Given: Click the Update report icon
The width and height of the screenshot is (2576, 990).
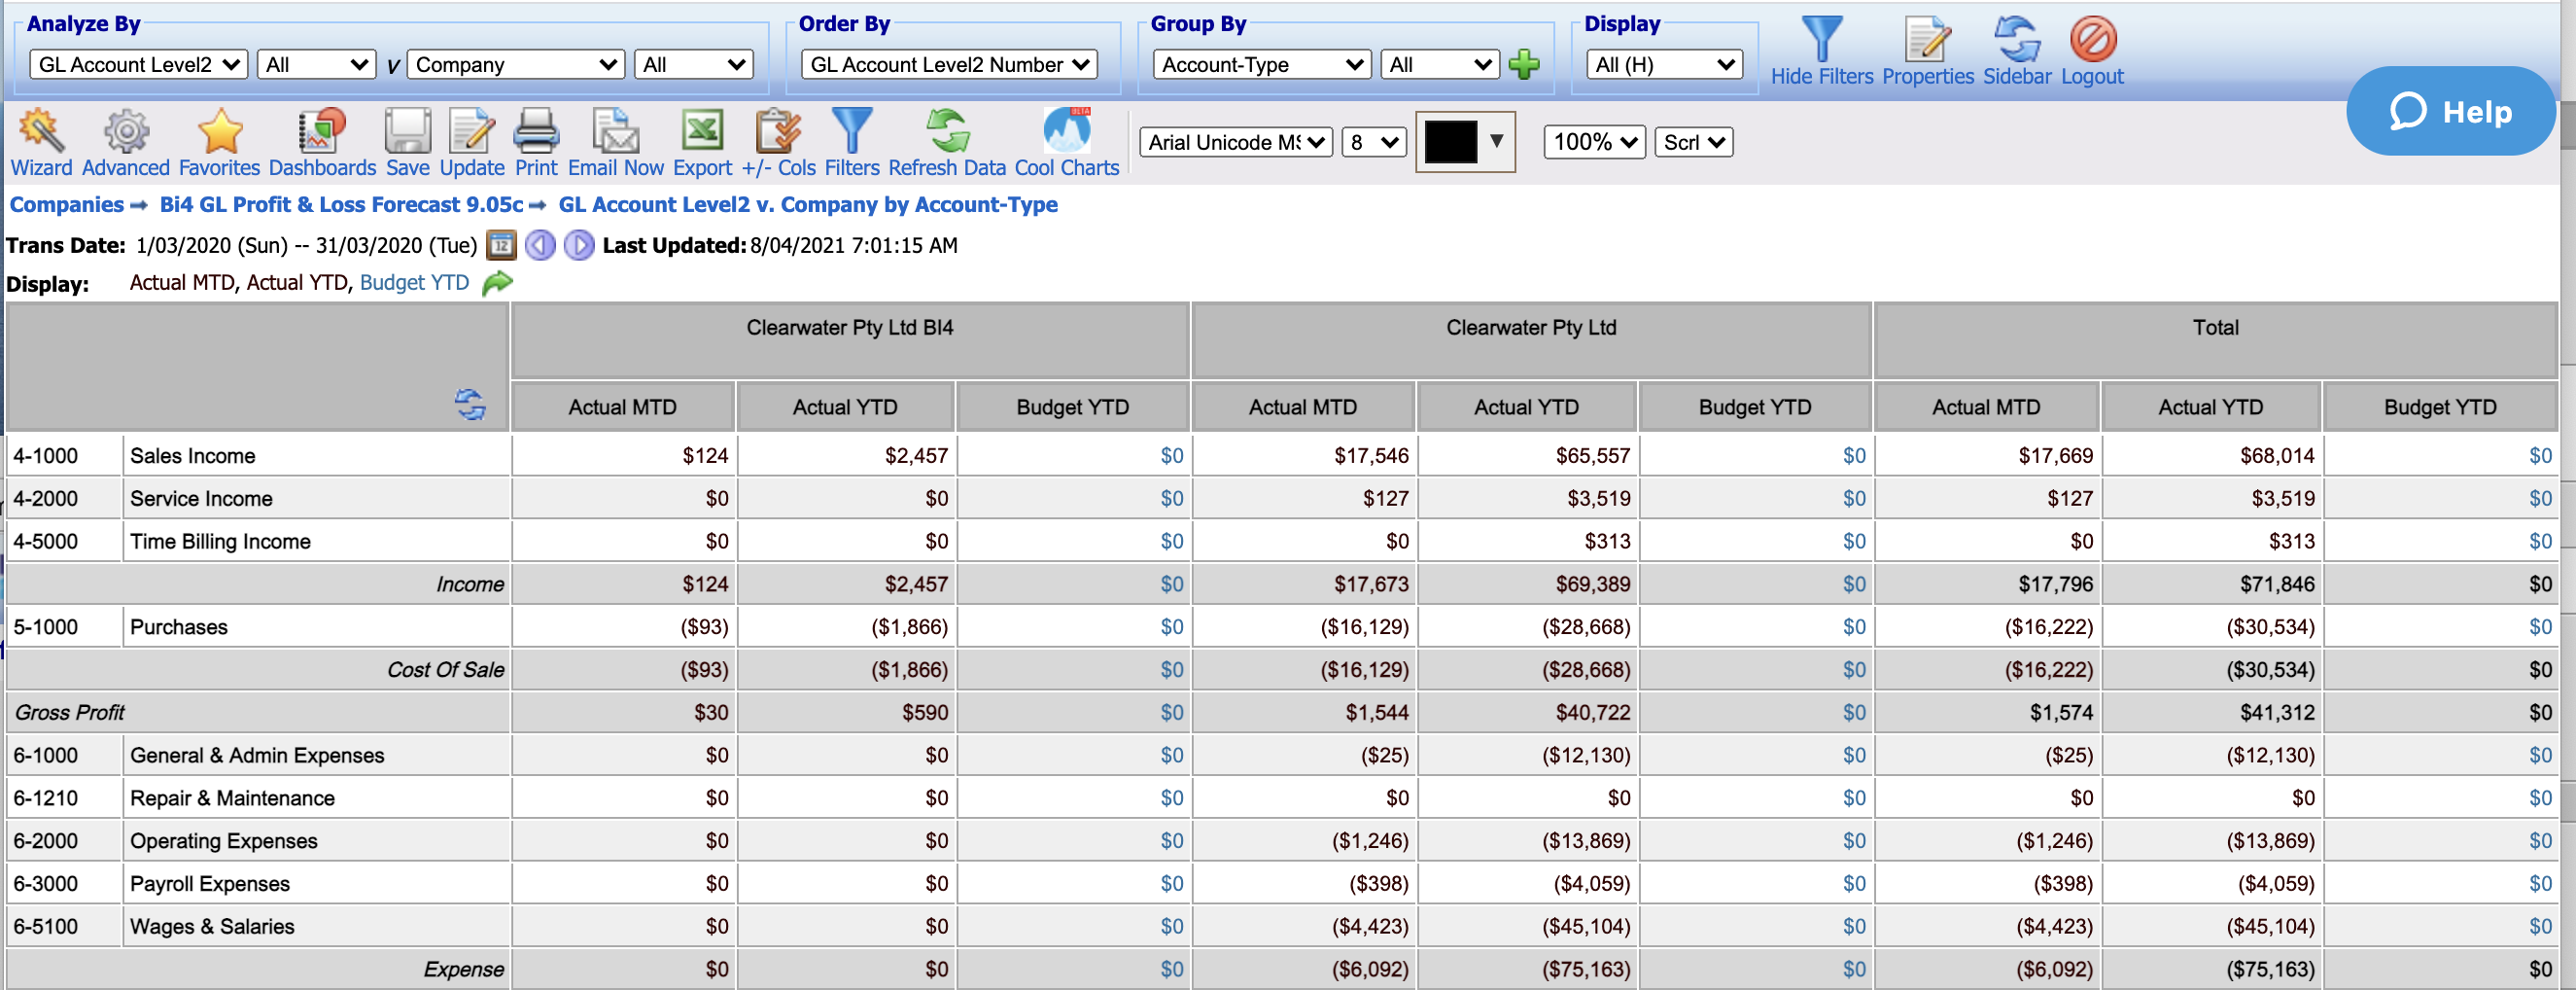Looking at the screenshot, I should (x=472, y=131).
